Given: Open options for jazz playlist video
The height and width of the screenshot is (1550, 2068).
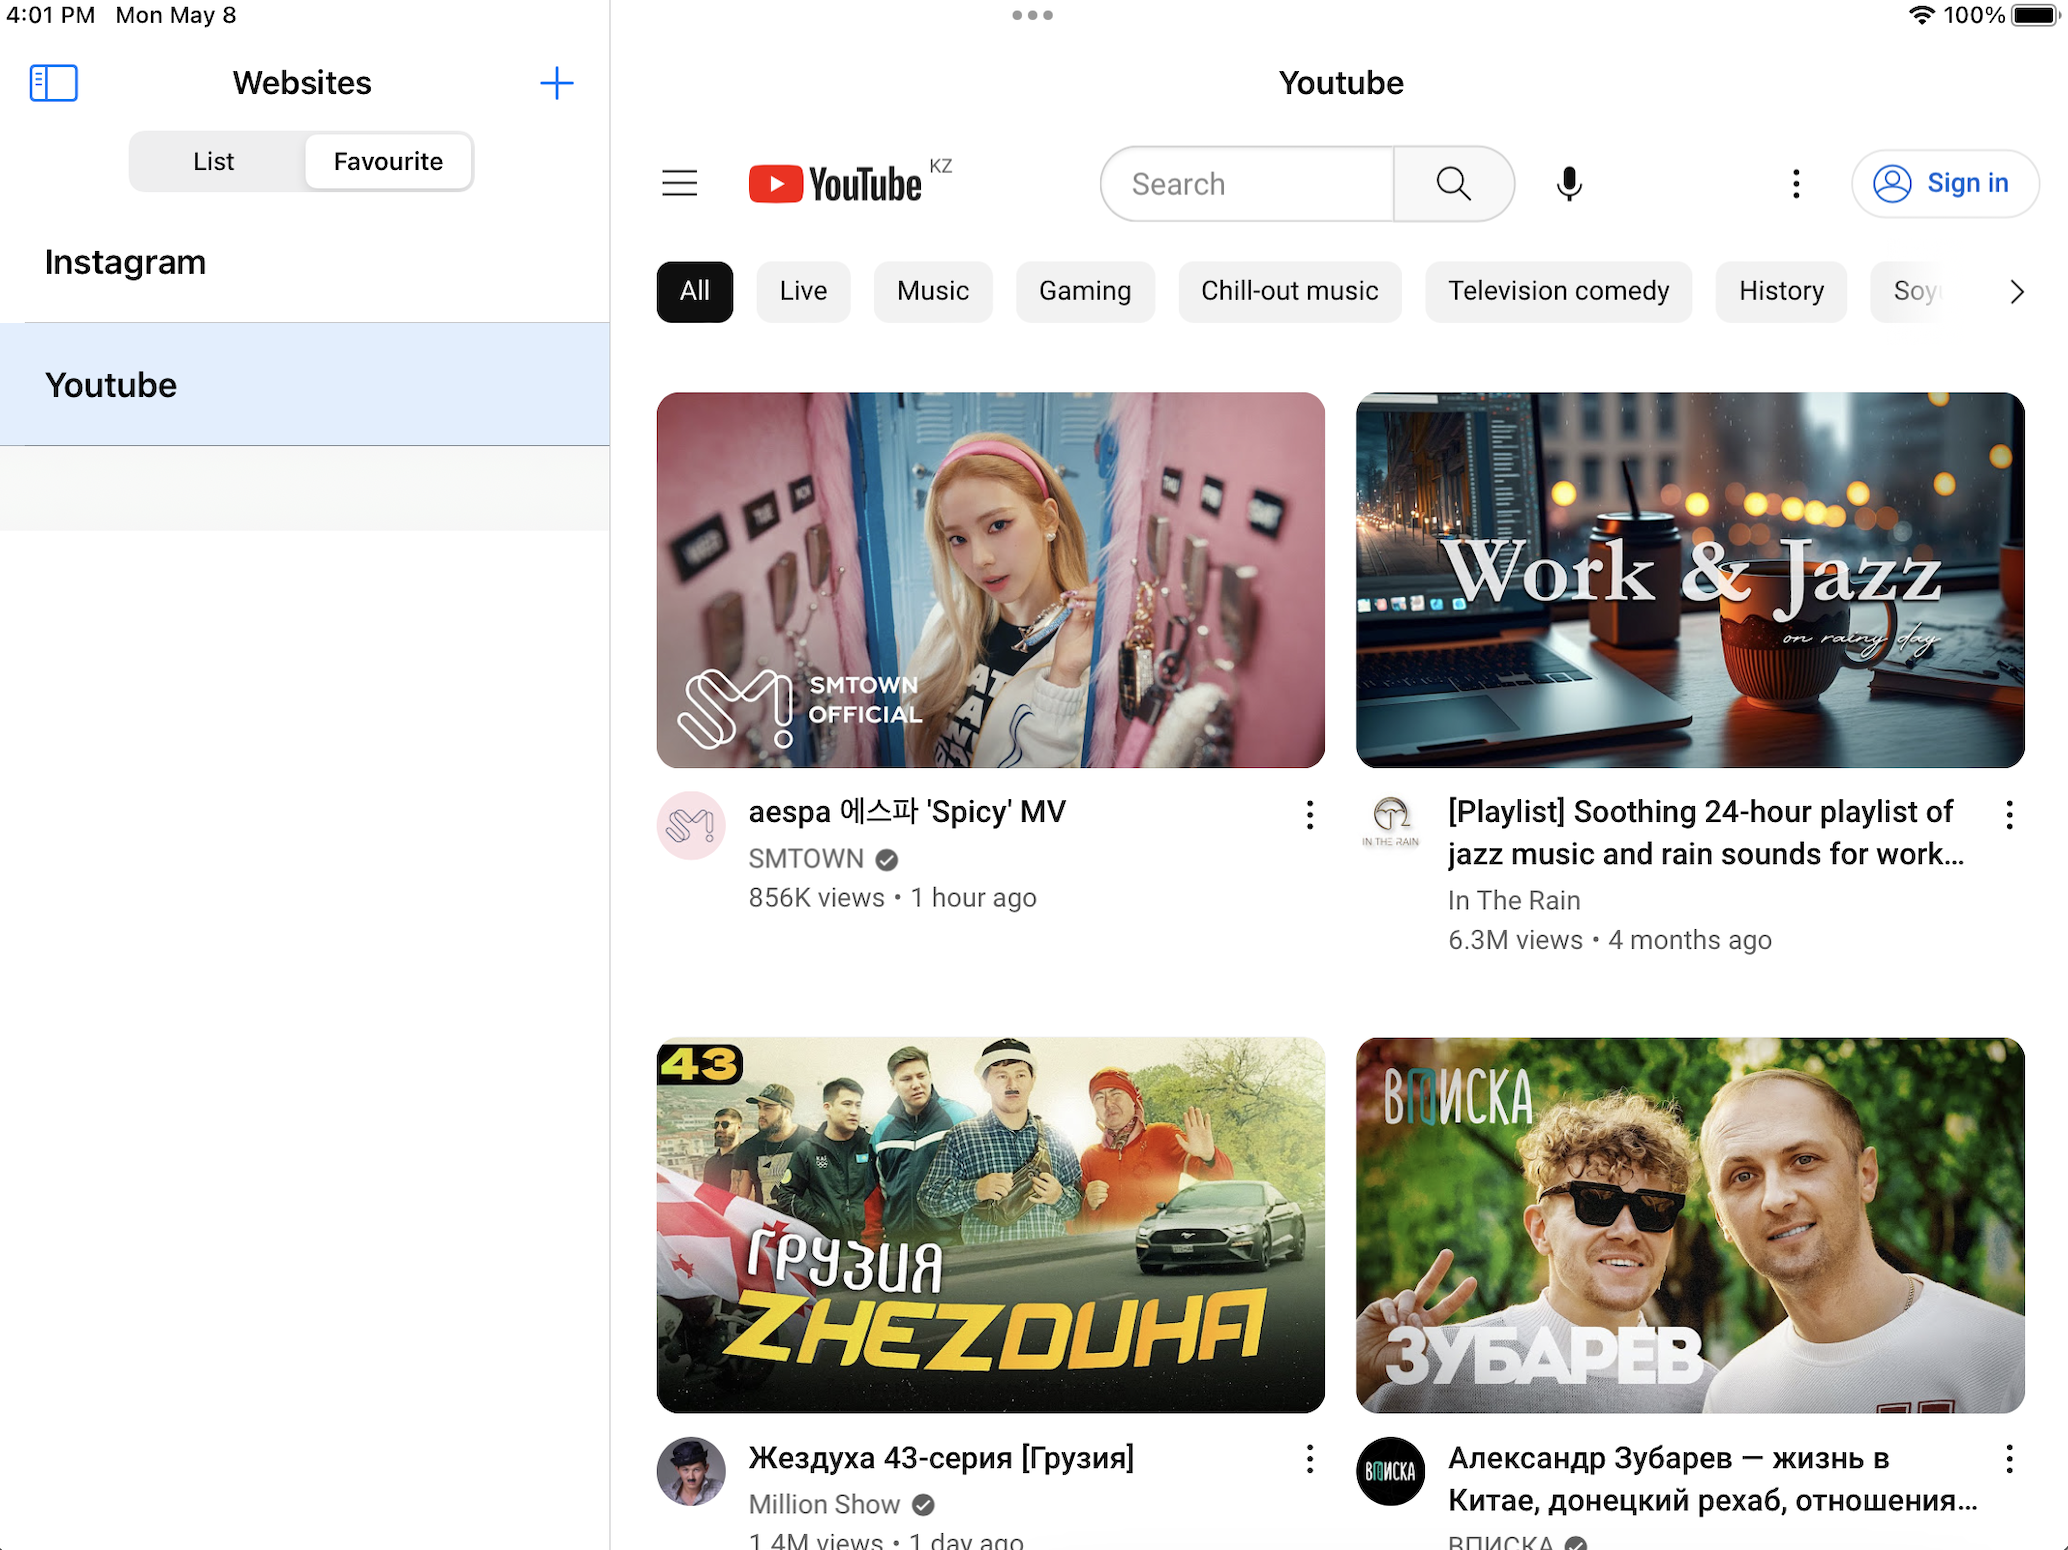Looking at the screenshot, I should click(x=2009, y=815).
